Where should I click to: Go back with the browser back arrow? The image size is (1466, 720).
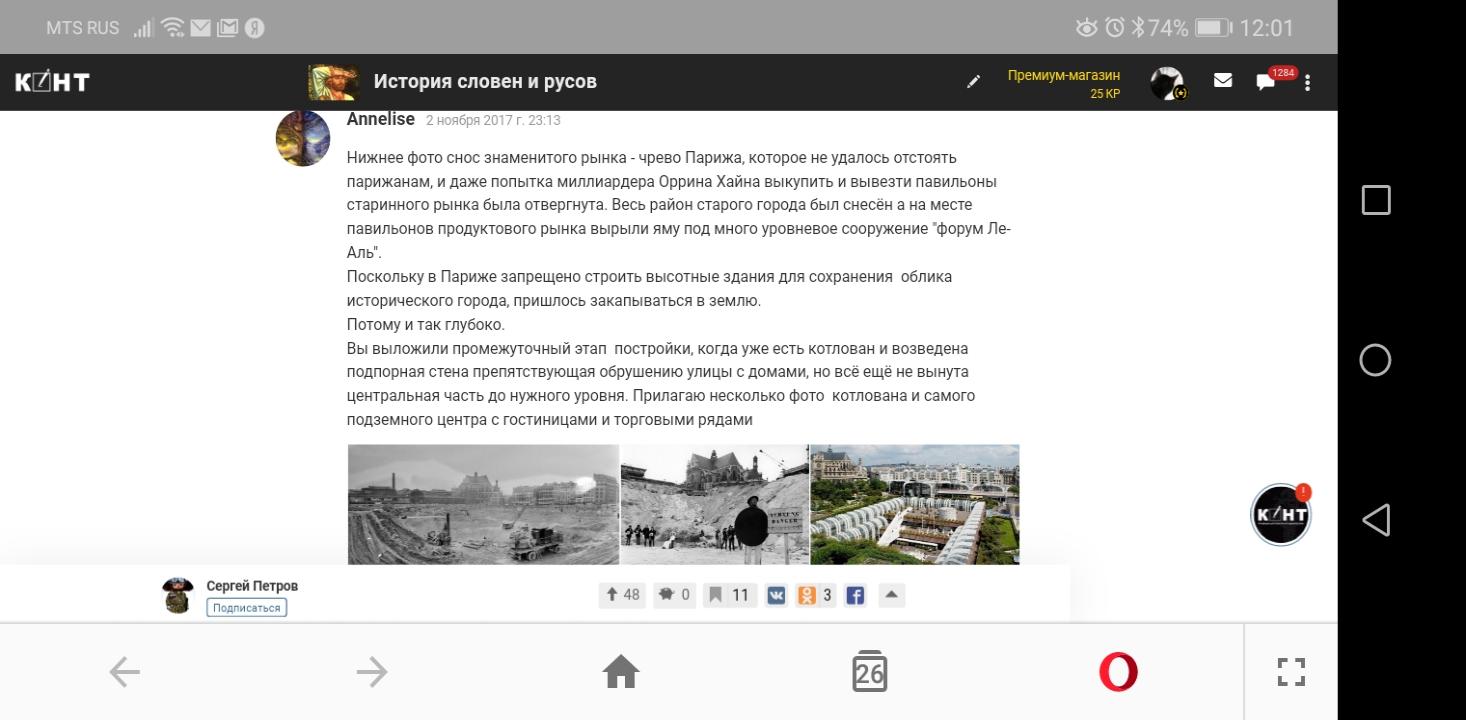pyautogui.click(x=124, y=672)
